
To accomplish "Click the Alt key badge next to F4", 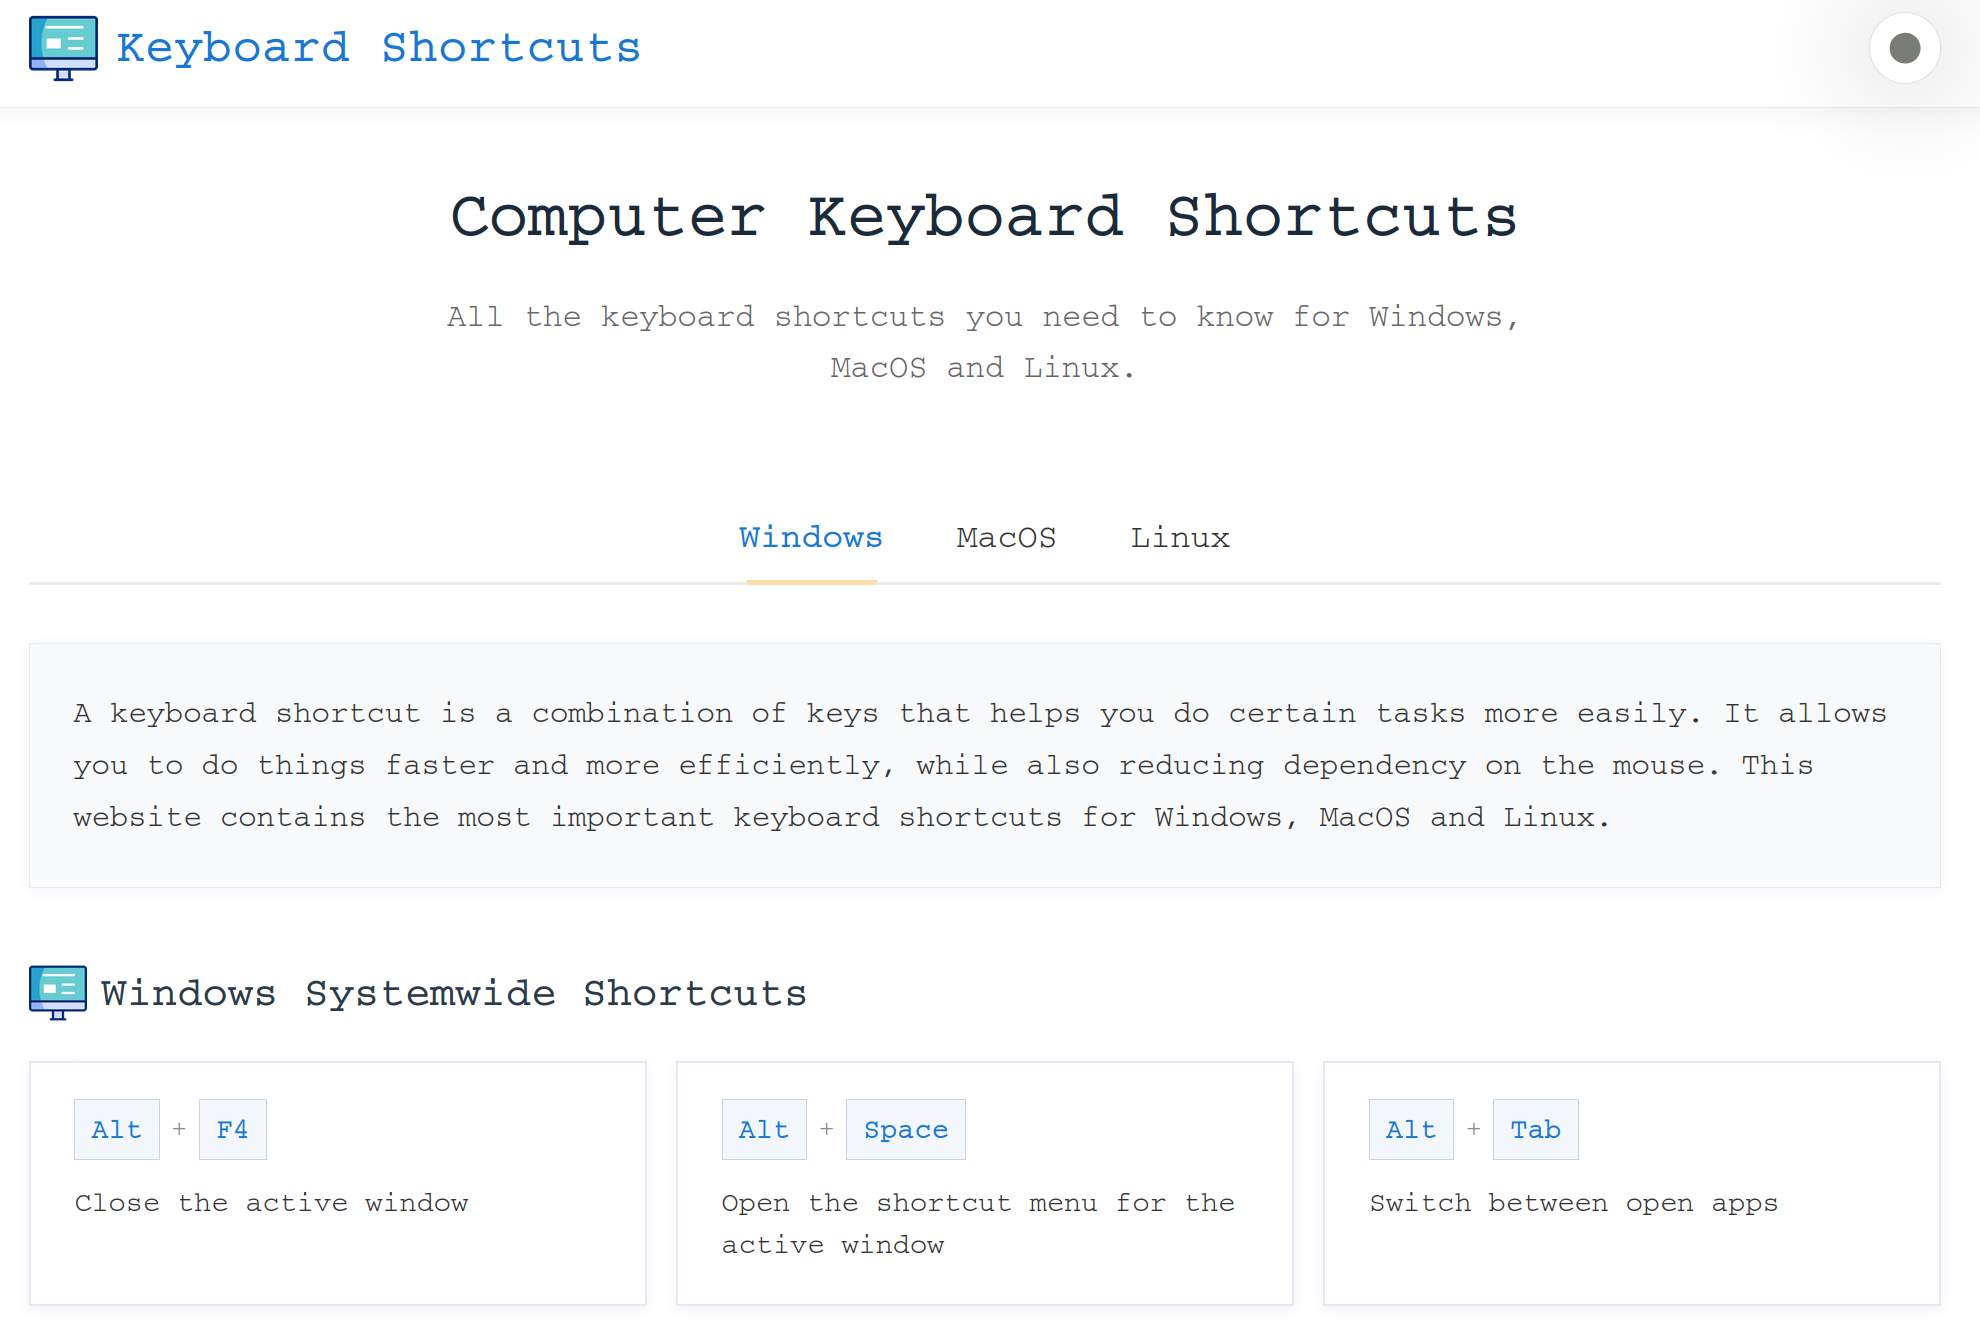I will click(x=117, y=1129).
